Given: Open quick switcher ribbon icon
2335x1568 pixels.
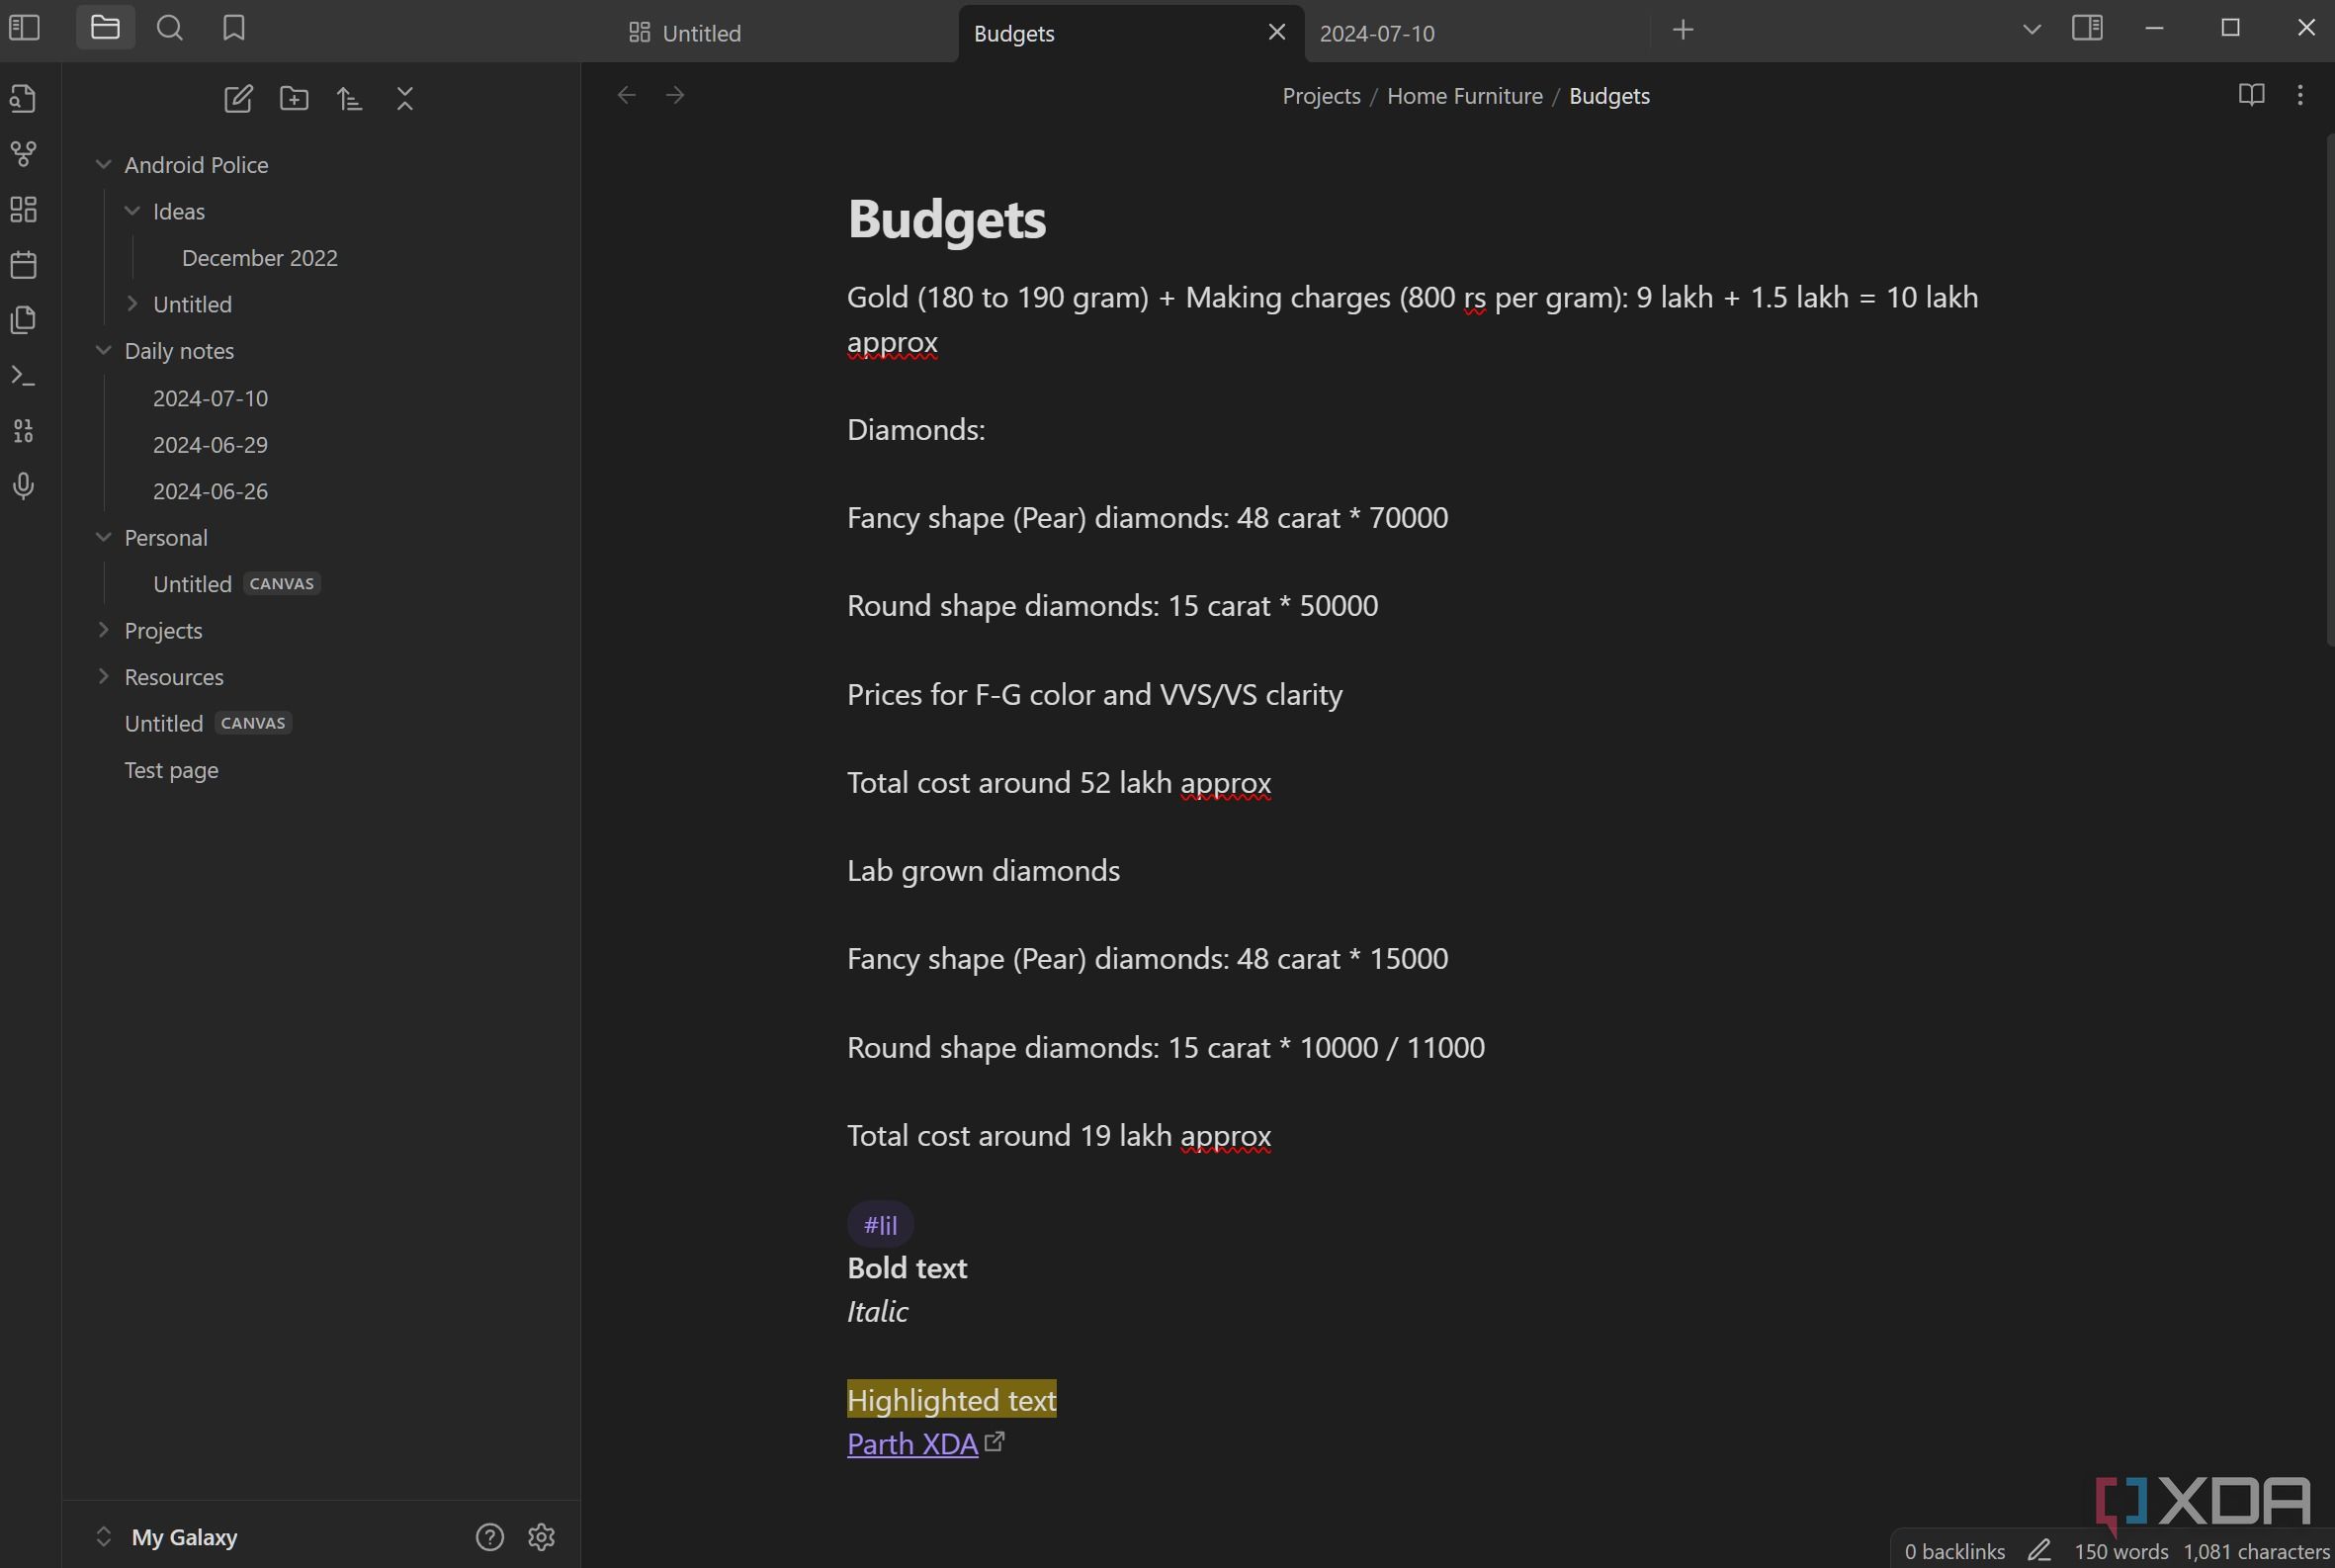Looking at the screenshot, I should [x=24, y=98].
